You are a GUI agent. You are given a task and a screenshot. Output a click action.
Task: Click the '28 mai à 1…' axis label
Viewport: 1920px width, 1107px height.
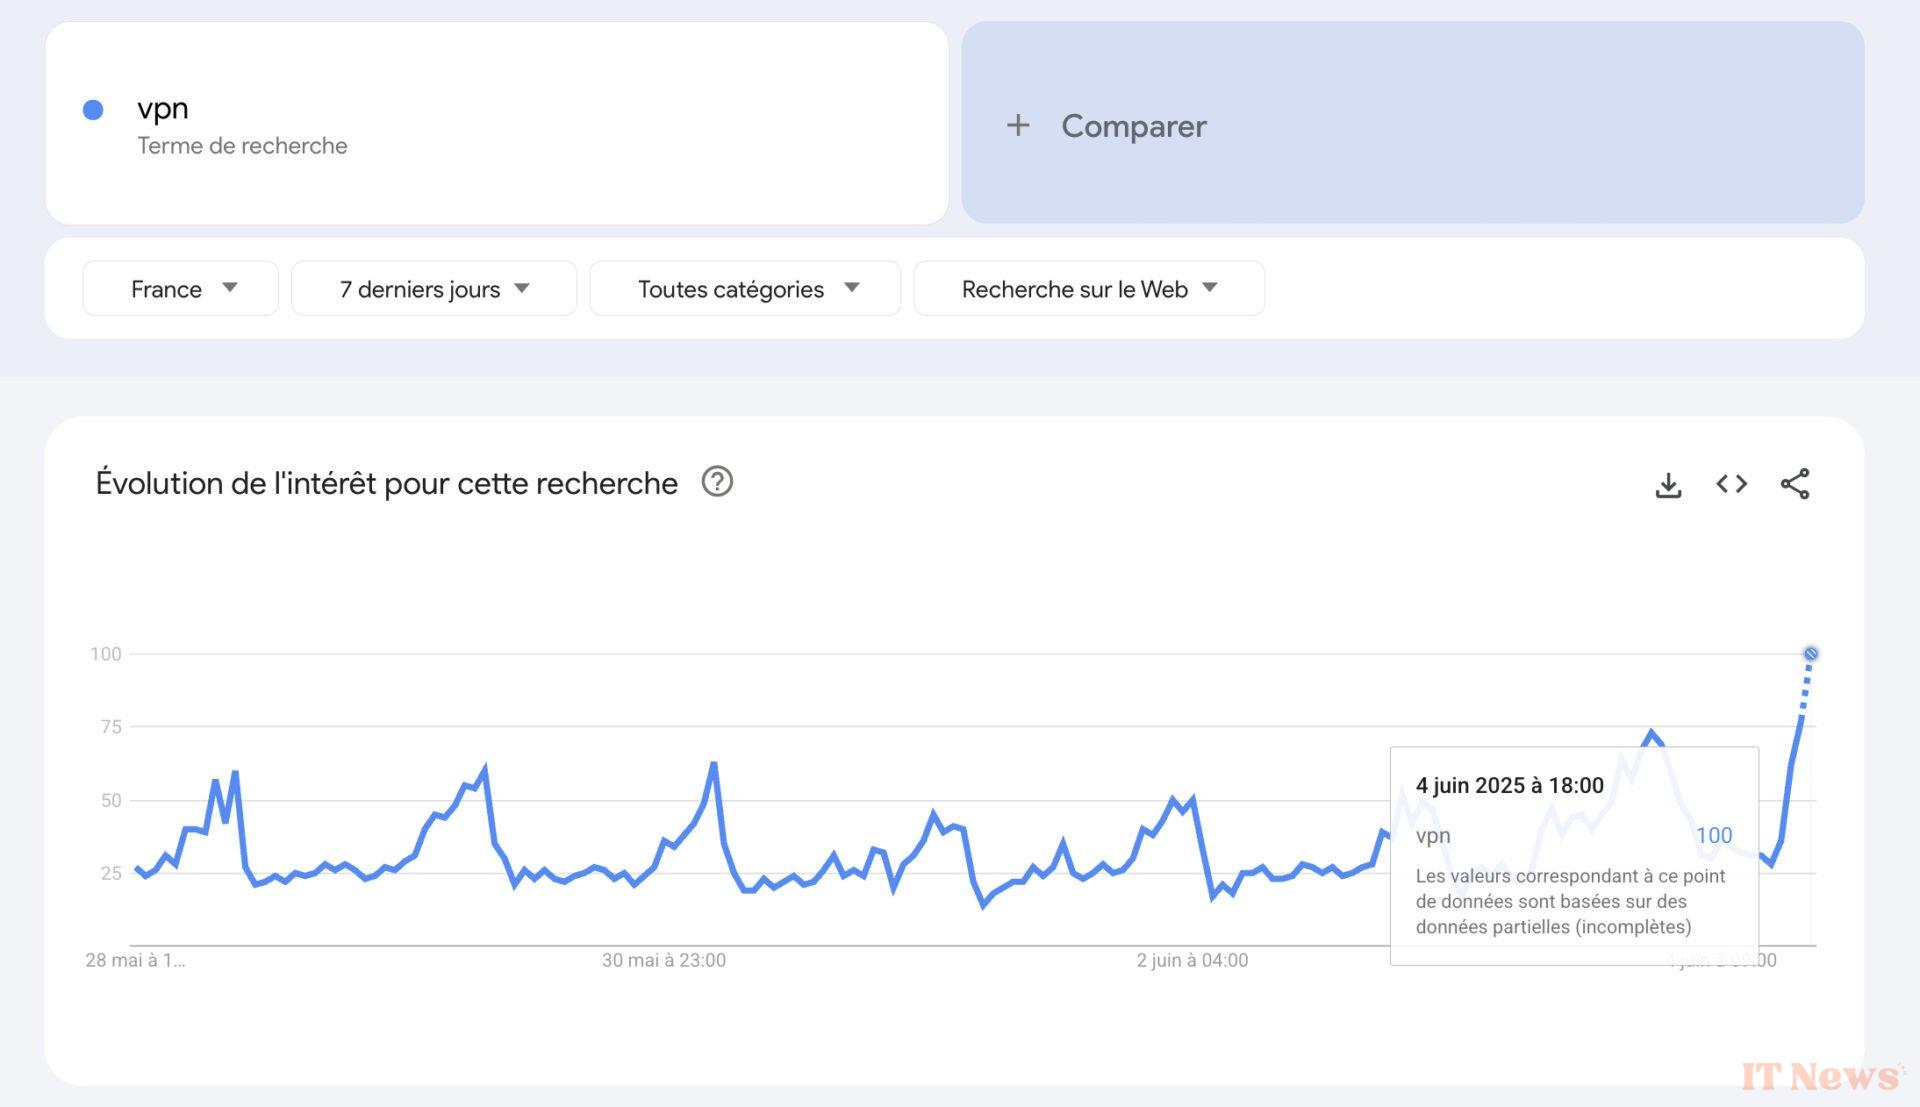(135, 960)
